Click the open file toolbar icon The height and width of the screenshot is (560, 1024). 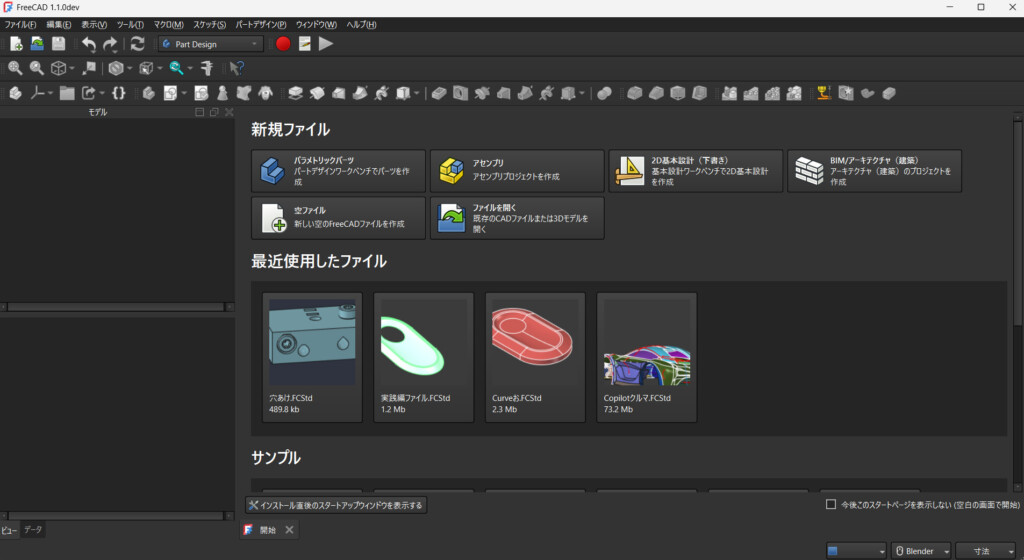point(37,44)
